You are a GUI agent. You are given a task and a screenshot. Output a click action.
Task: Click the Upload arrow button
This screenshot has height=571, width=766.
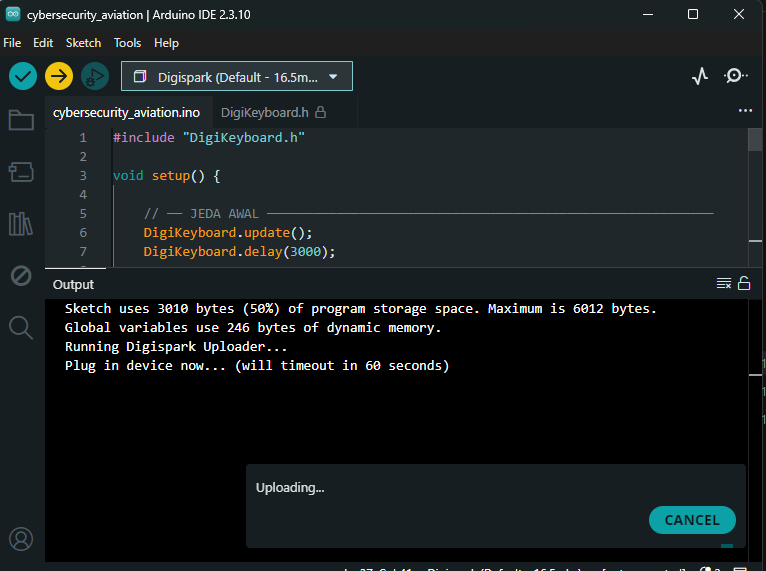[59, 76]
